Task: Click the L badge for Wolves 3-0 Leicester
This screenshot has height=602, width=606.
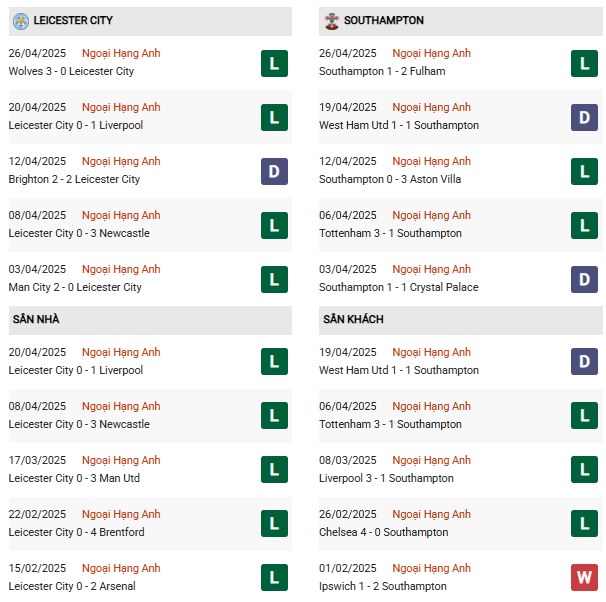Action: click(274, 63)
